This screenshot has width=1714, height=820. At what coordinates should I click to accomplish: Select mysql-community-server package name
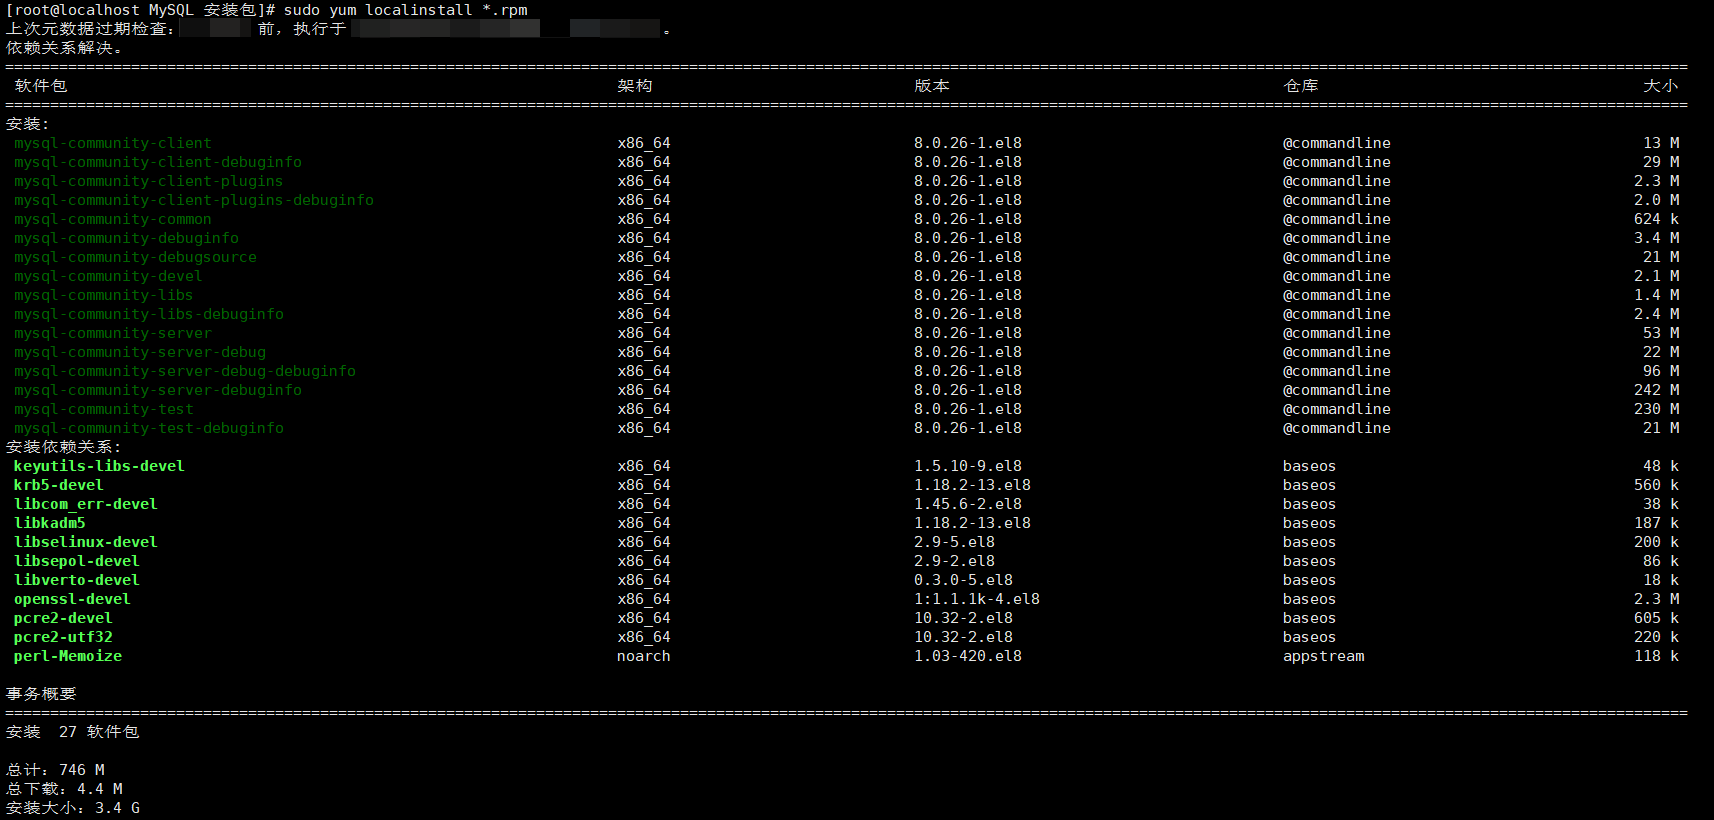113,333
